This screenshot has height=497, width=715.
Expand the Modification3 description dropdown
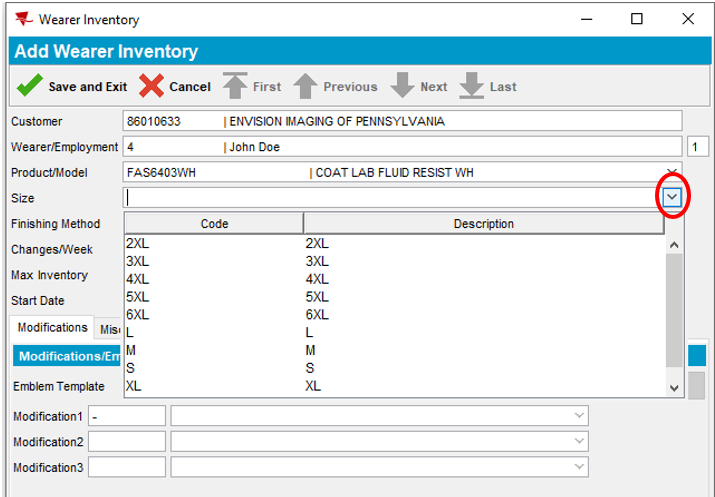point(579,467)
